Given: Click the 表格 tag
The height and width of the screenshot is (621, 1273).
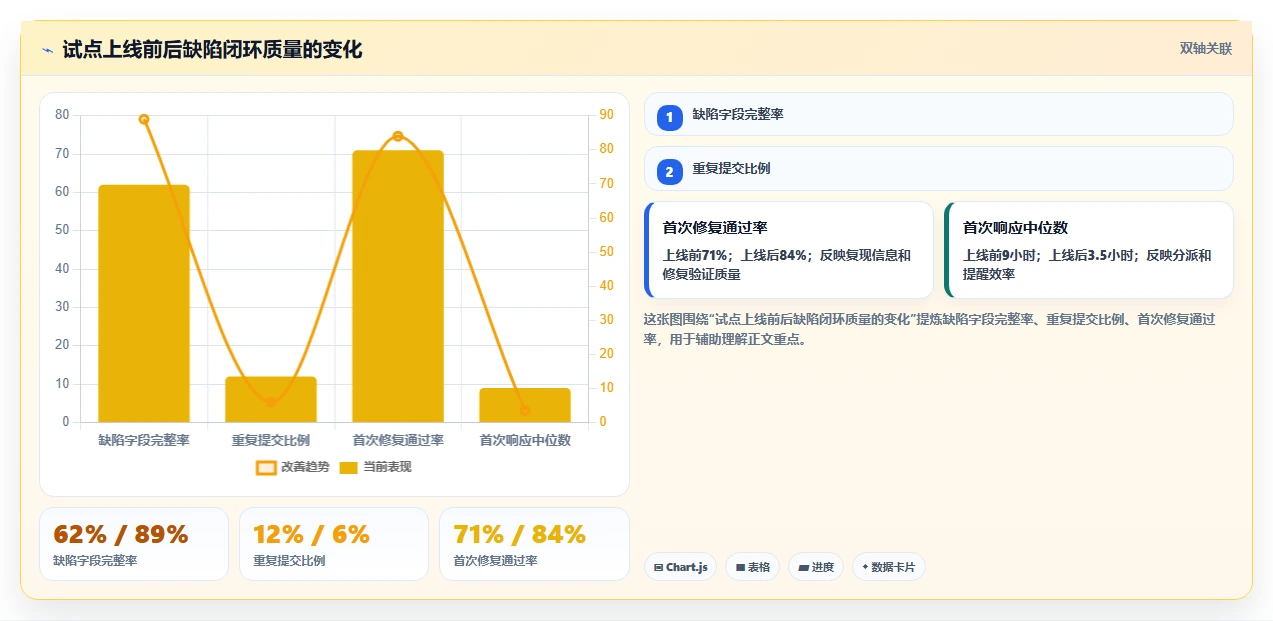Looking at the screenshot, I should (x=753, y=567).
